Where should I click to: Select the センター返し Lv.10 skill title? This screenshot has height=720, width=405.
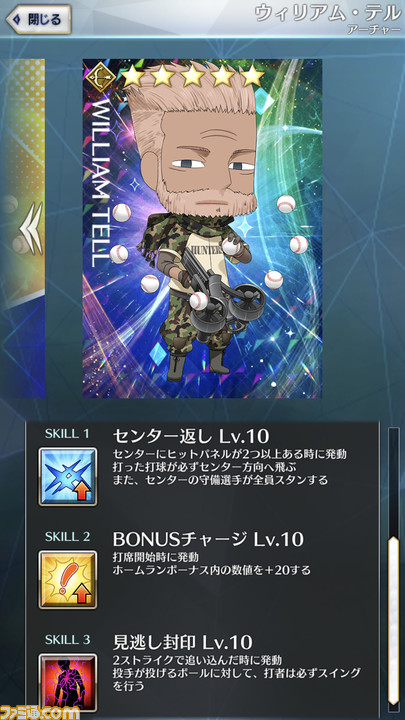click(x=191, y=436)
